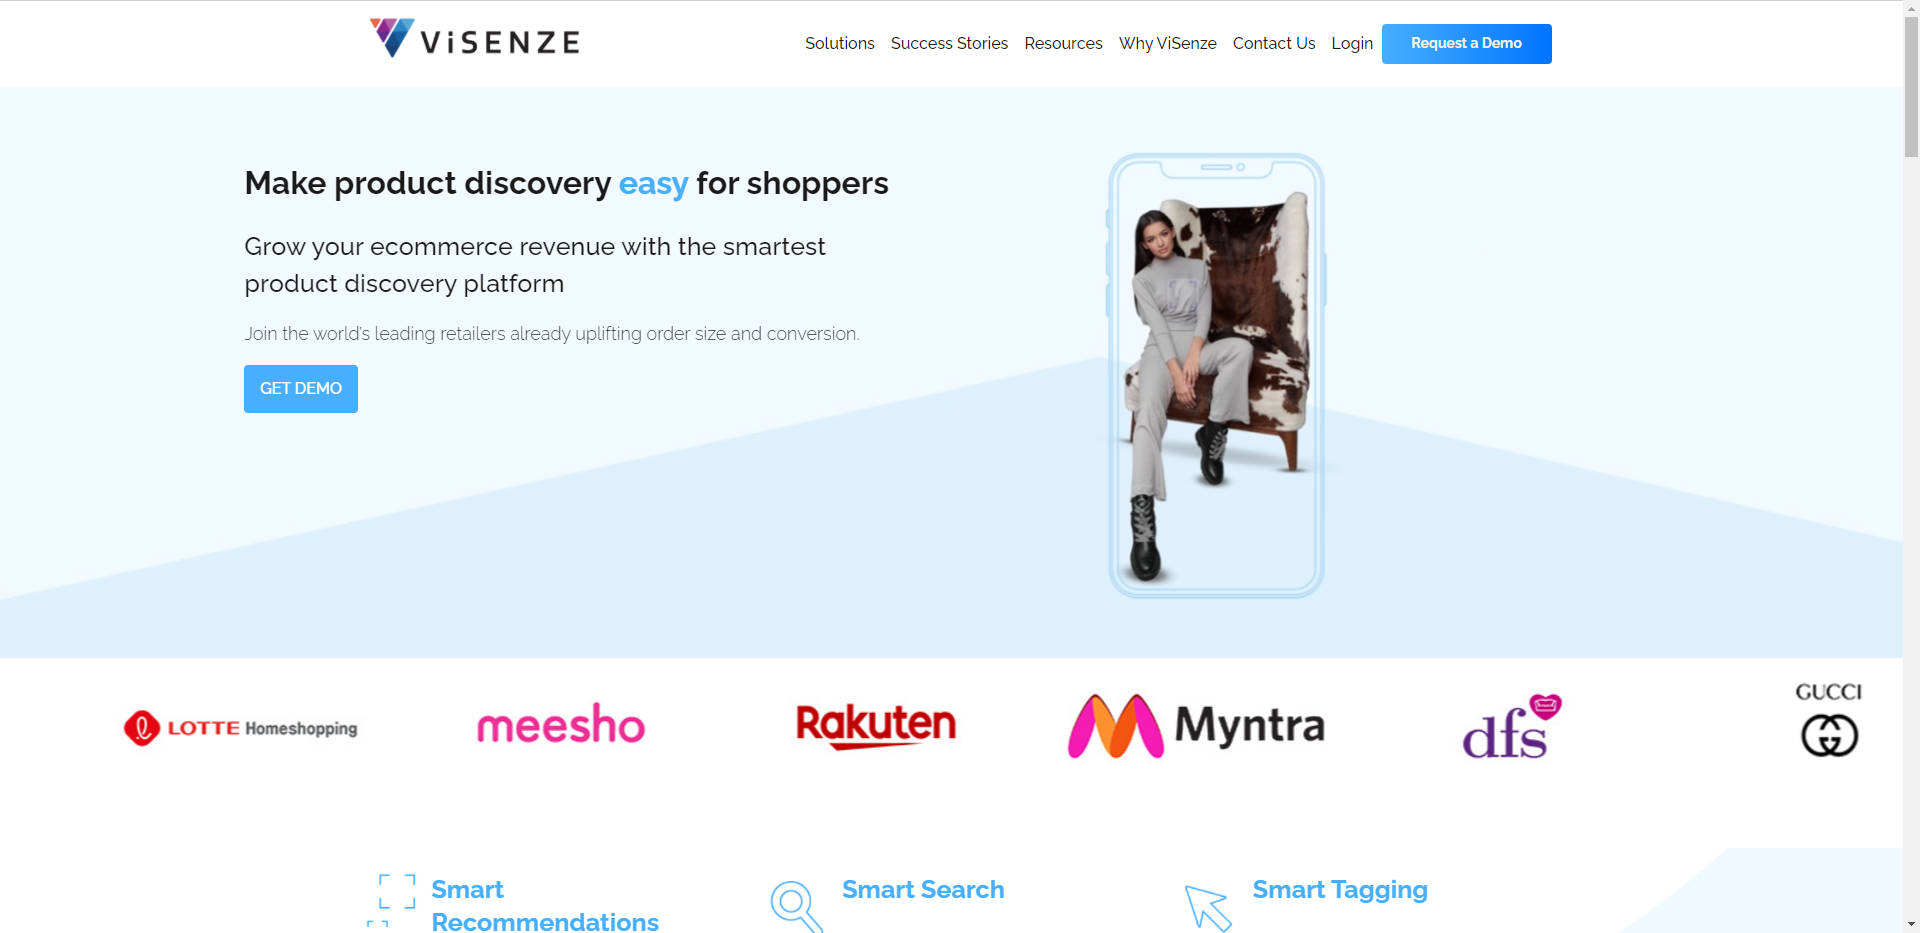
Task: Click the Smart Search magnifier icon
Action: pos(796,906)
